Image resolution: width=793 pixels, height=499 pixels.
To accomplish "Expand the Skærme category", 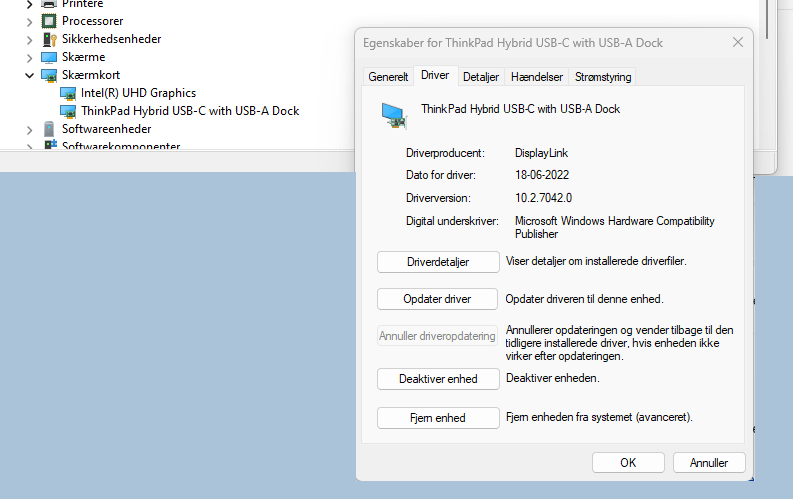I will pyautogui.click(x=29, y=58).
